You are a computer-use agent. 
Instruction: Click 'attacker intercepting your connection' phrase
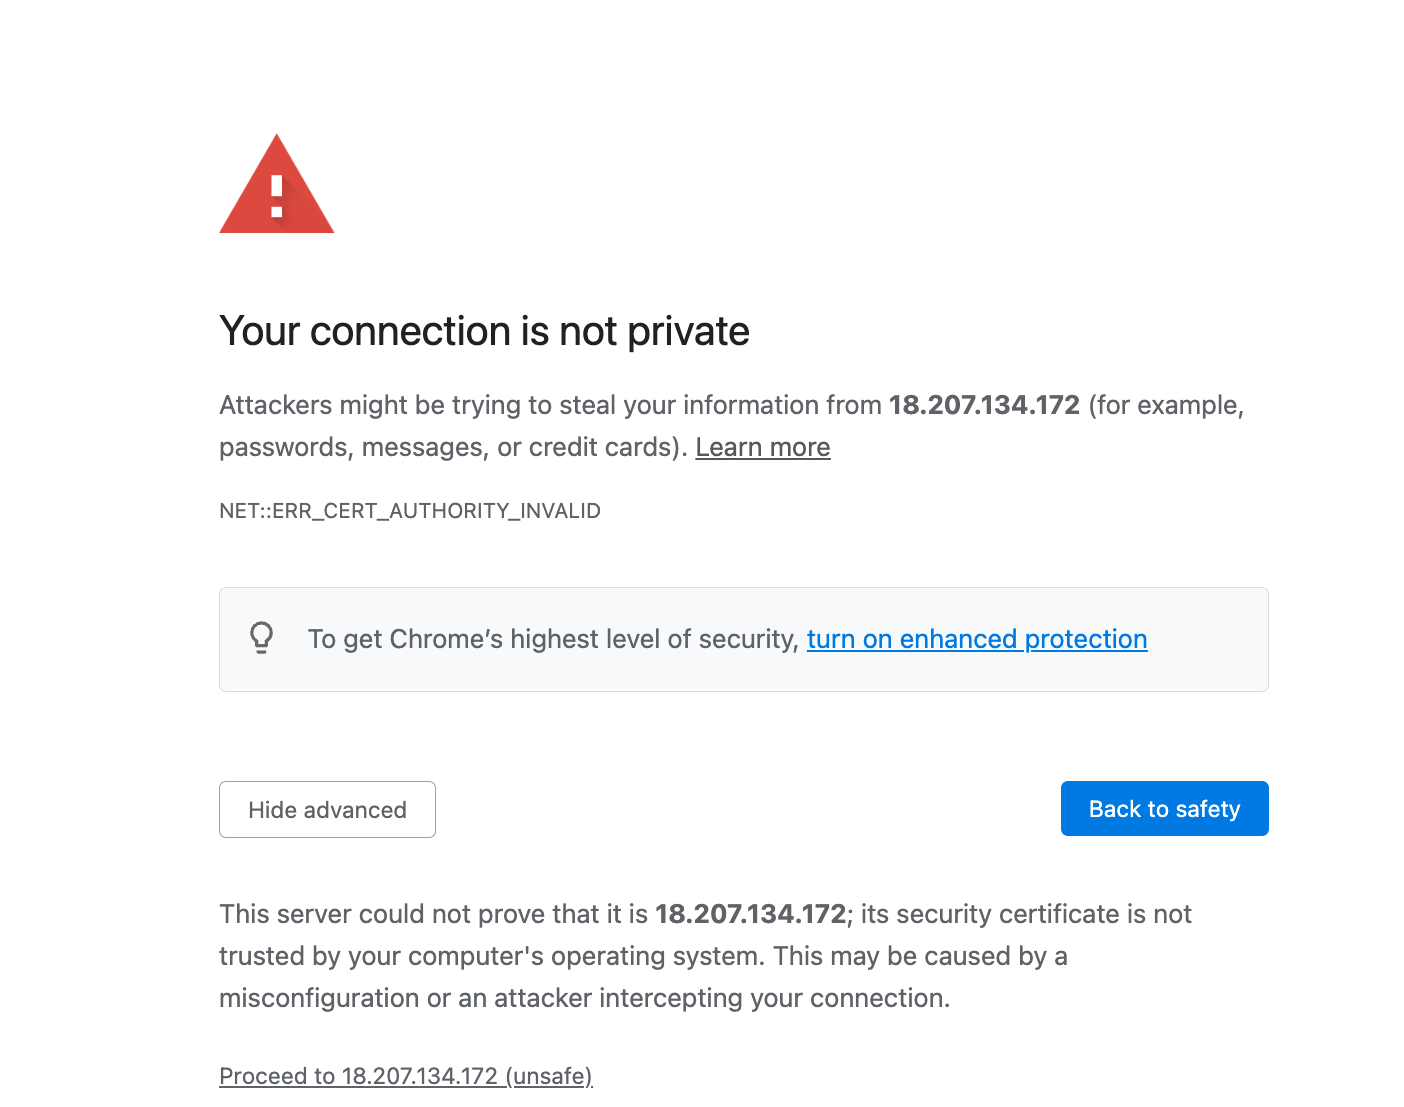(x=720, y=998)
